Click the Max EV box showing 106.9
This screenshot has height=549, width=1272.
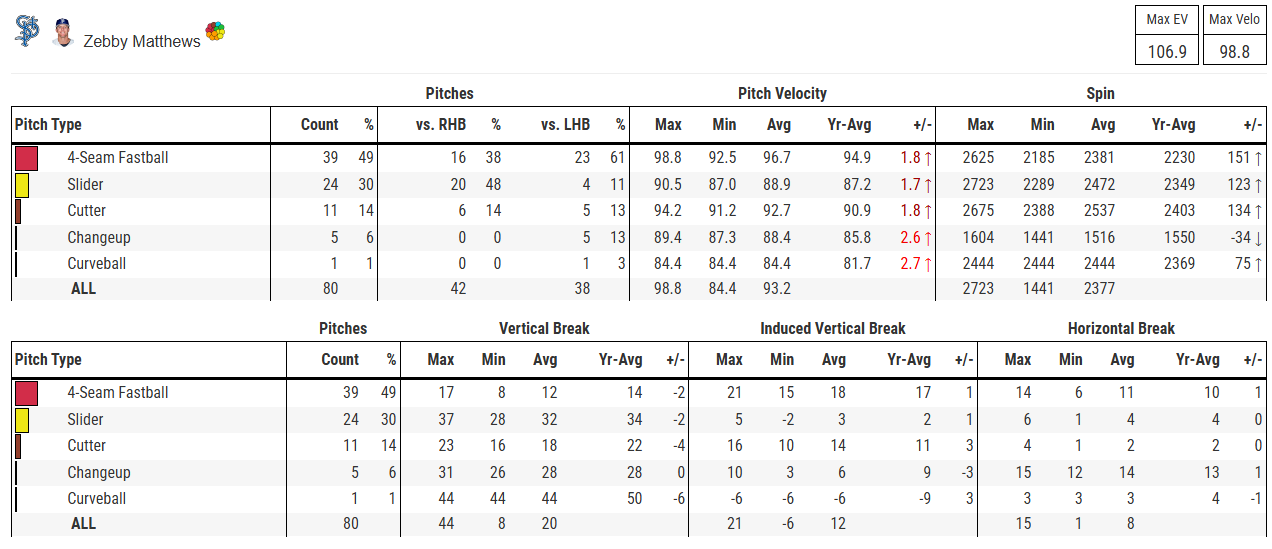click(x=1166, y=36)
